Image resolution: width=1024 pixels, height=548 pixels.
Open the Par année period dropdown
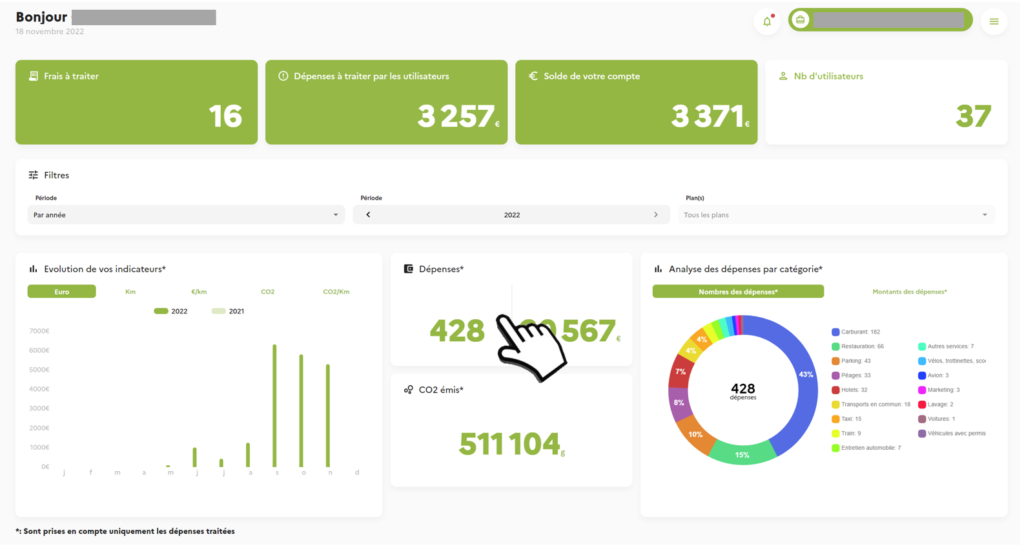(x=186, y=215)
